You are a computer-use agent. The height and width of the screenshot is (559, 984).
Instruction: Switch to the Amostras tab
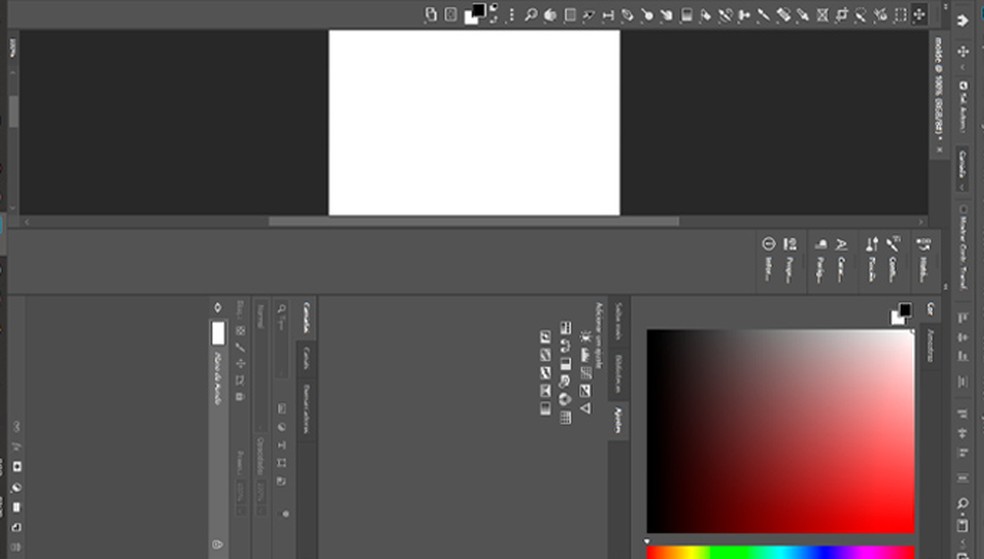(x=930, y=336)
